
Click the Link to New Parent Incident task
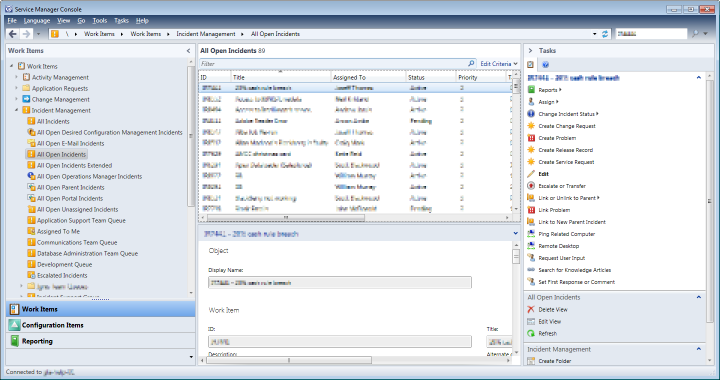572,222
